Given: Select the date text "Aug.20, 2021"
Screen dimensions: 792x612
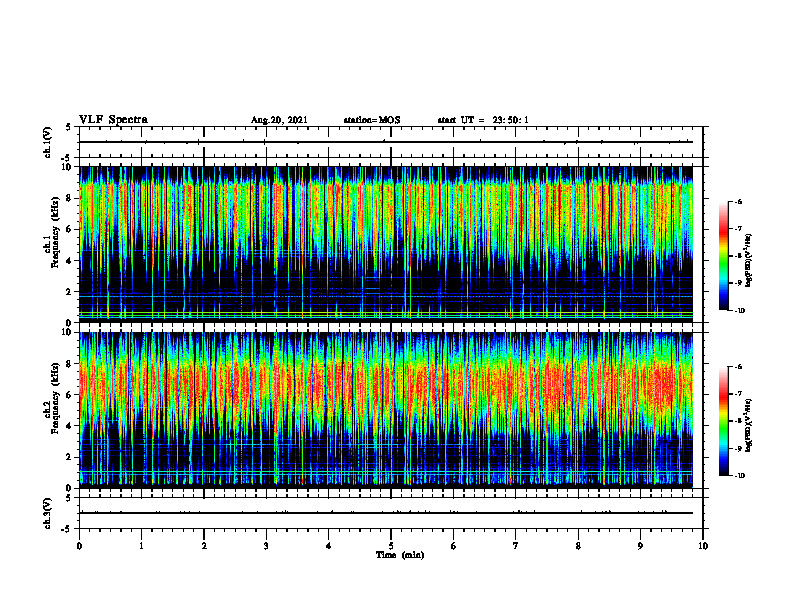Looking at the screenshot, I should point(279,120).
